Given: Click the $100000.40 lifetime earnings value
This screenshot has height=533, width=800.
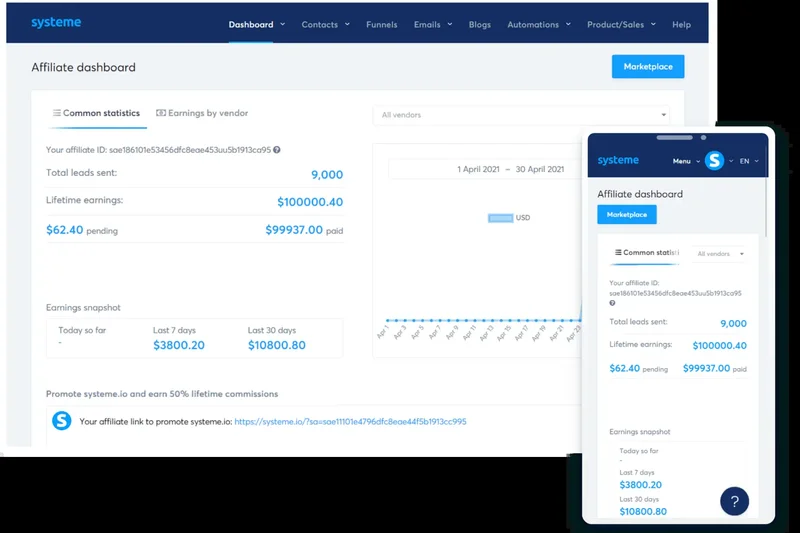Looking at the screenshot, I should click(310, 202).
